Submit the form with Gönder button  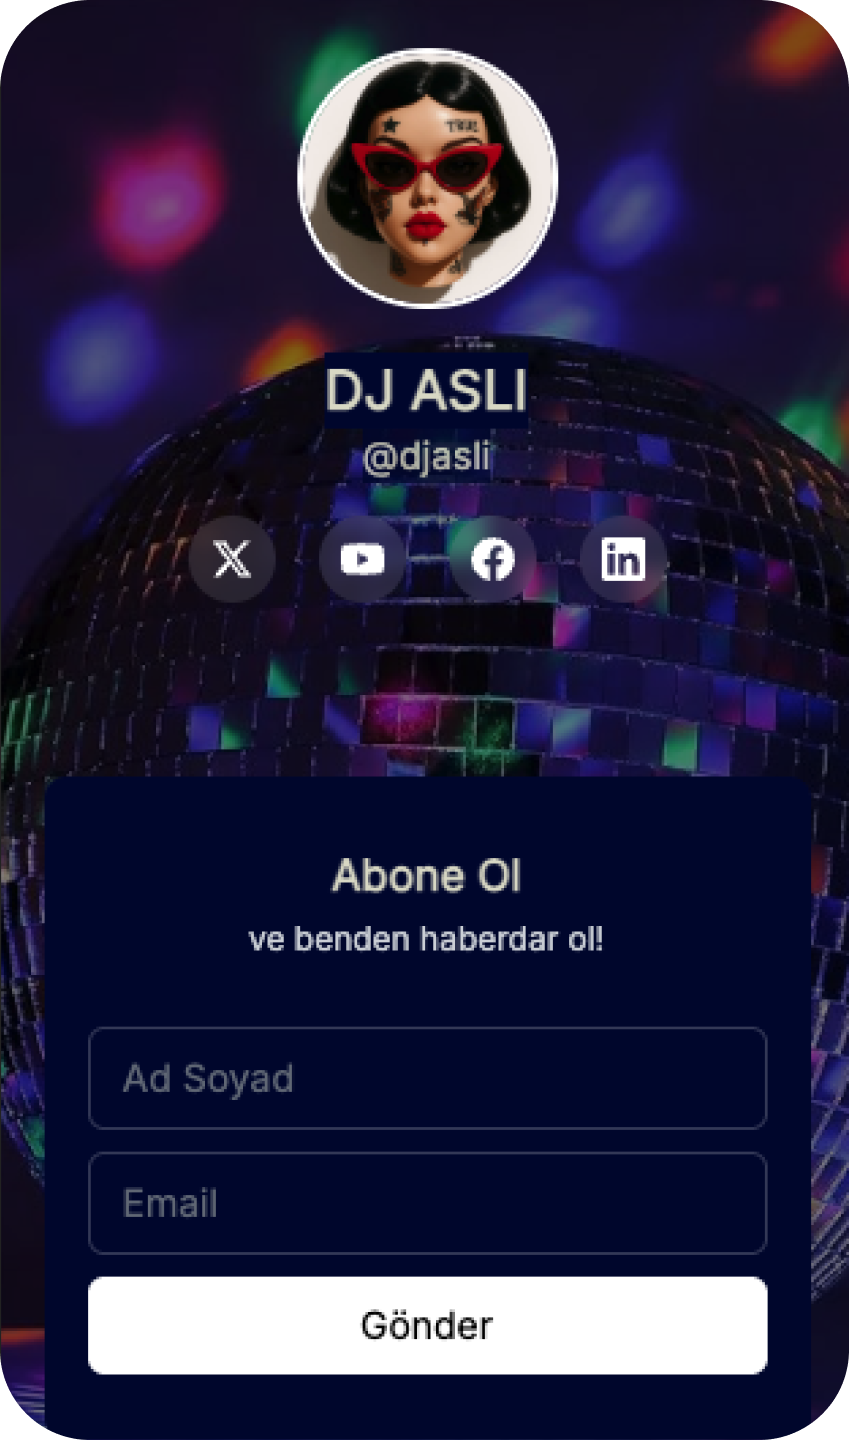tap(428, 1325)
